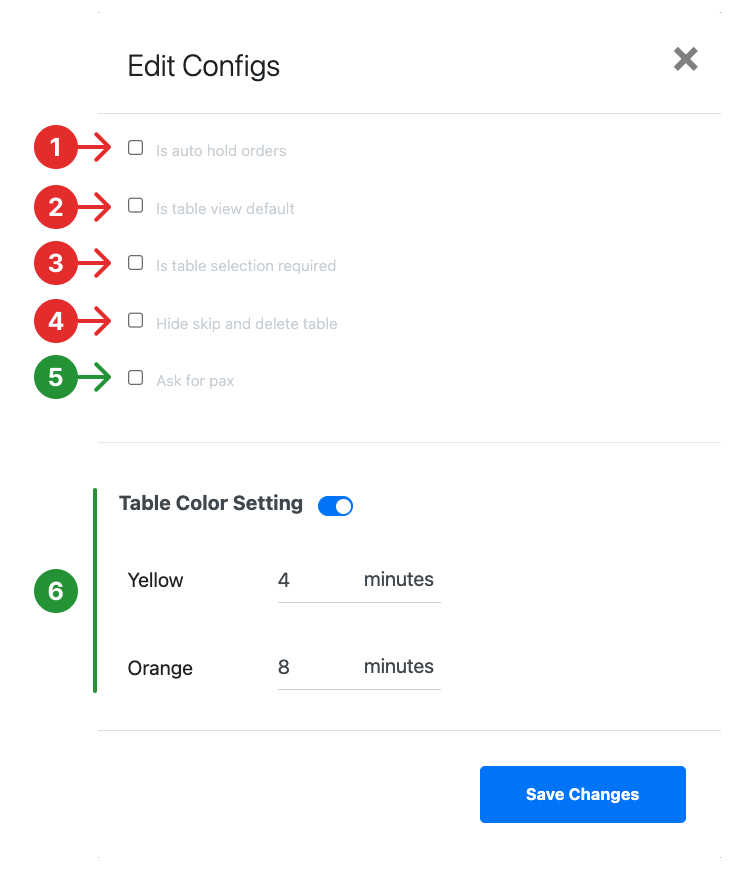This screenshot has height=886, width=739.
Task: Tick the table selection required checkbox
Action: pos(136,263)
